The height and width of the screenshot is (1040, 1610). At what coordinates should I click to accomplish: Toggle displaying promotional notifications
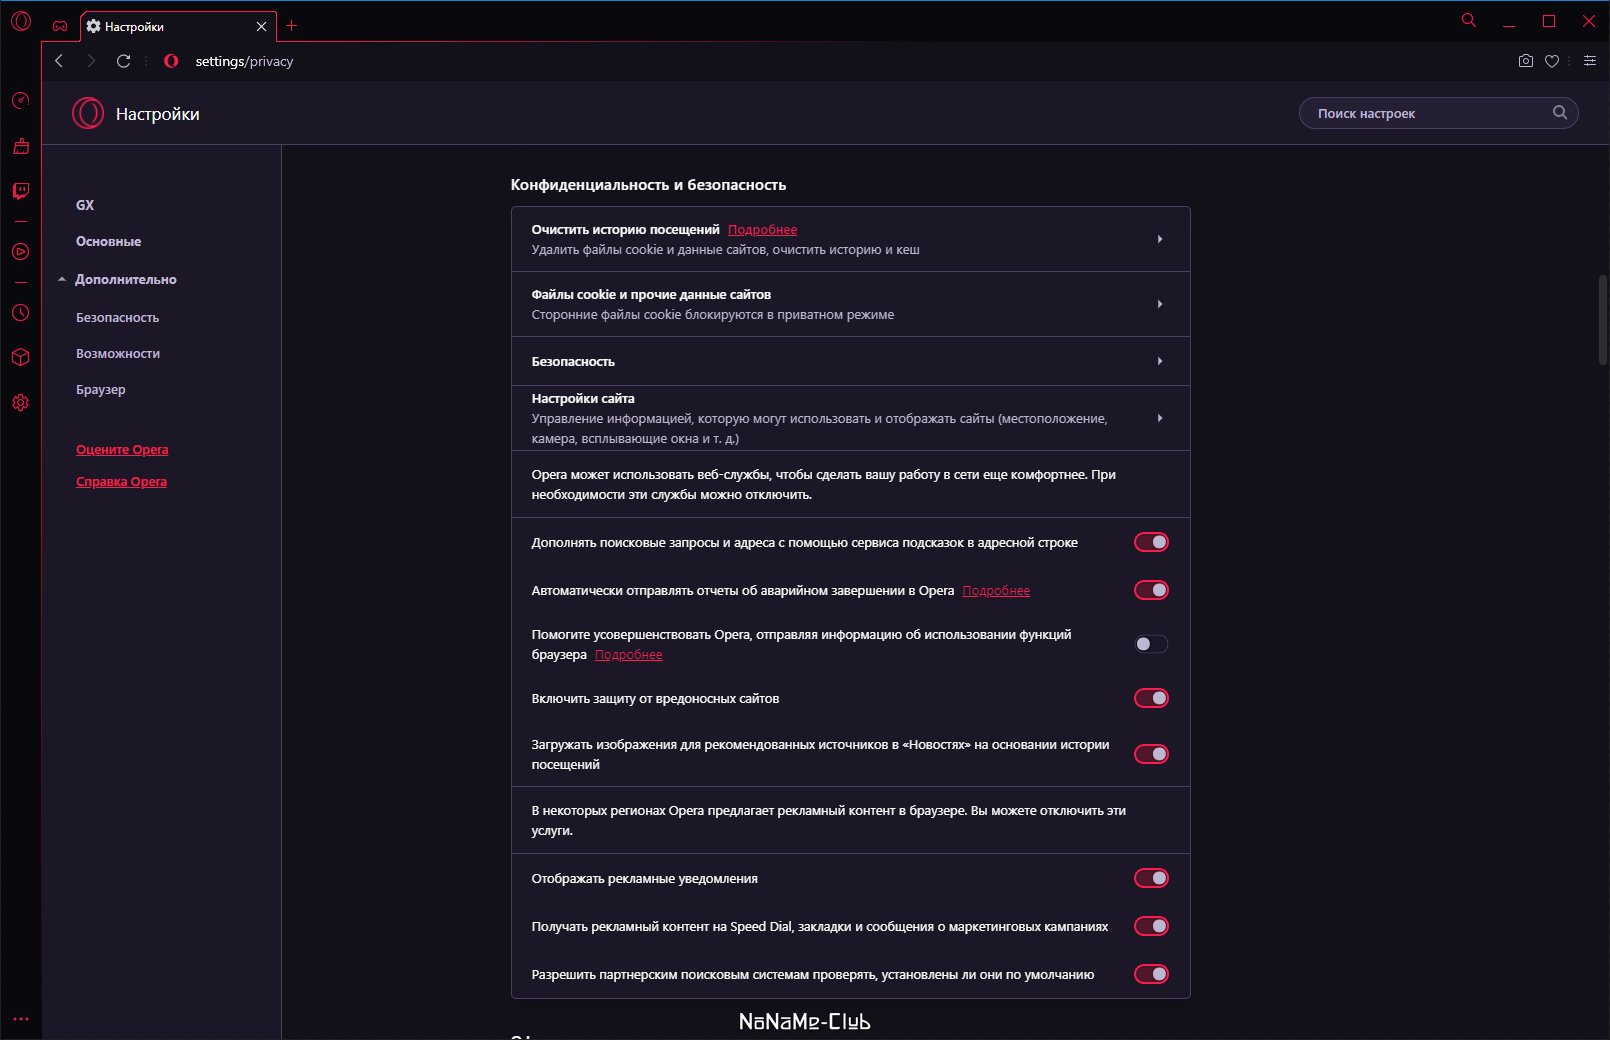point(1151,878)
